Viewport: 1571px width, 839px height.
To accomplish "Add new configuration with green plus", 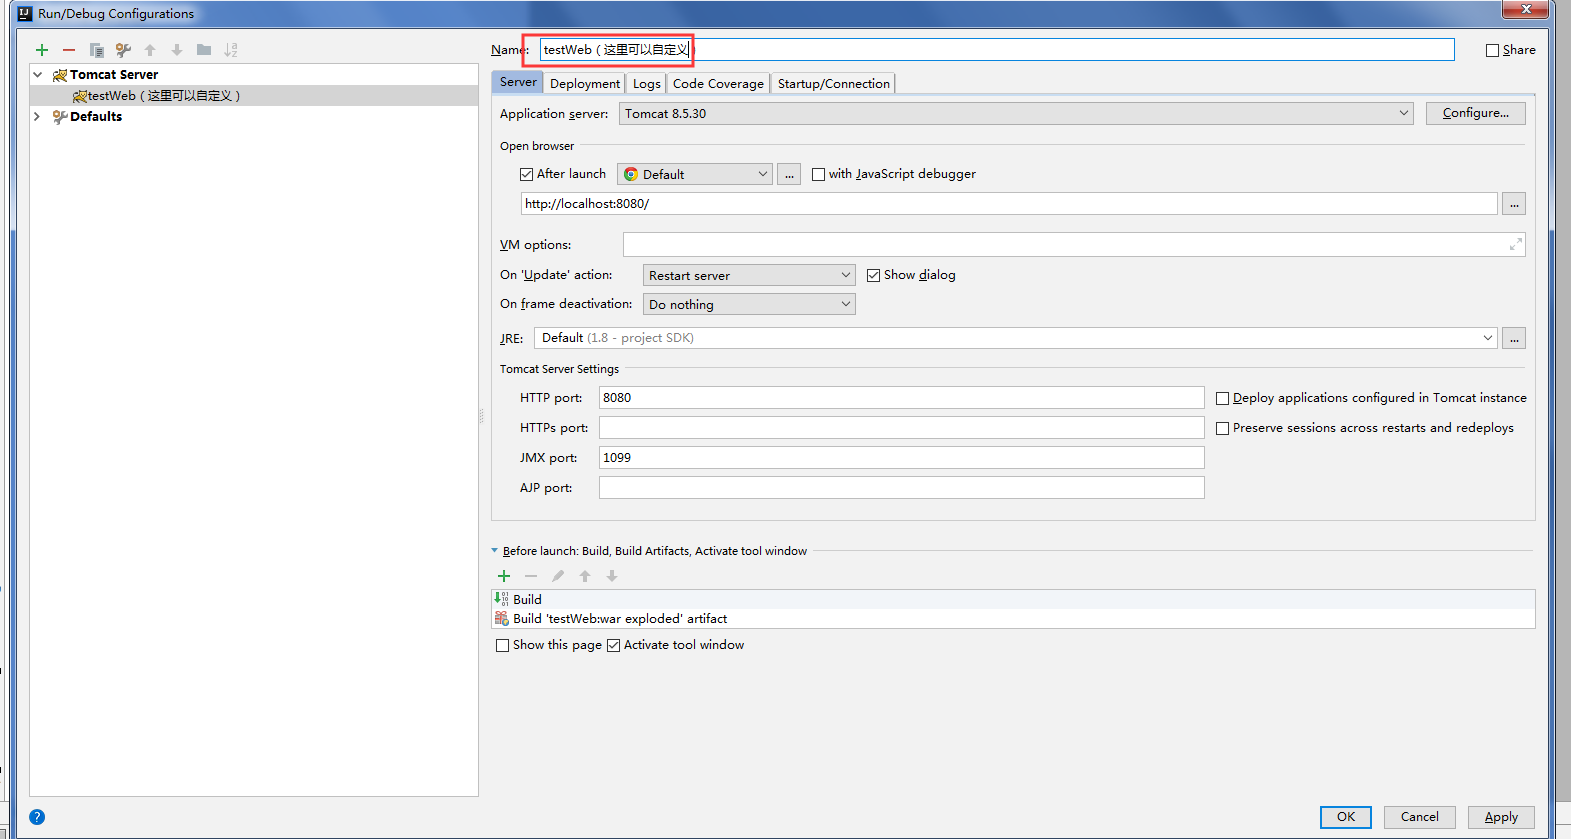I will [42, 50].
